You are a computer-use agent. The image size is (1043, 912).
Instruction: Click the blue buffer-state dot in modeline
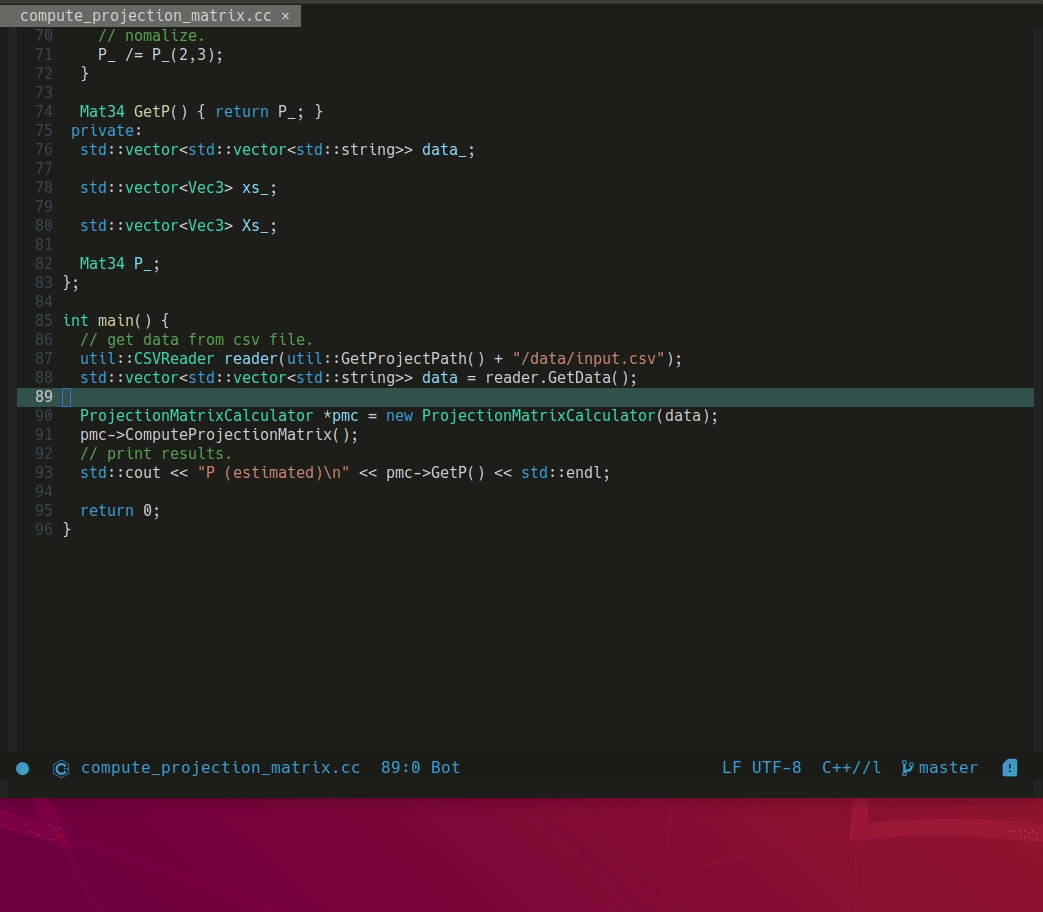23,768
